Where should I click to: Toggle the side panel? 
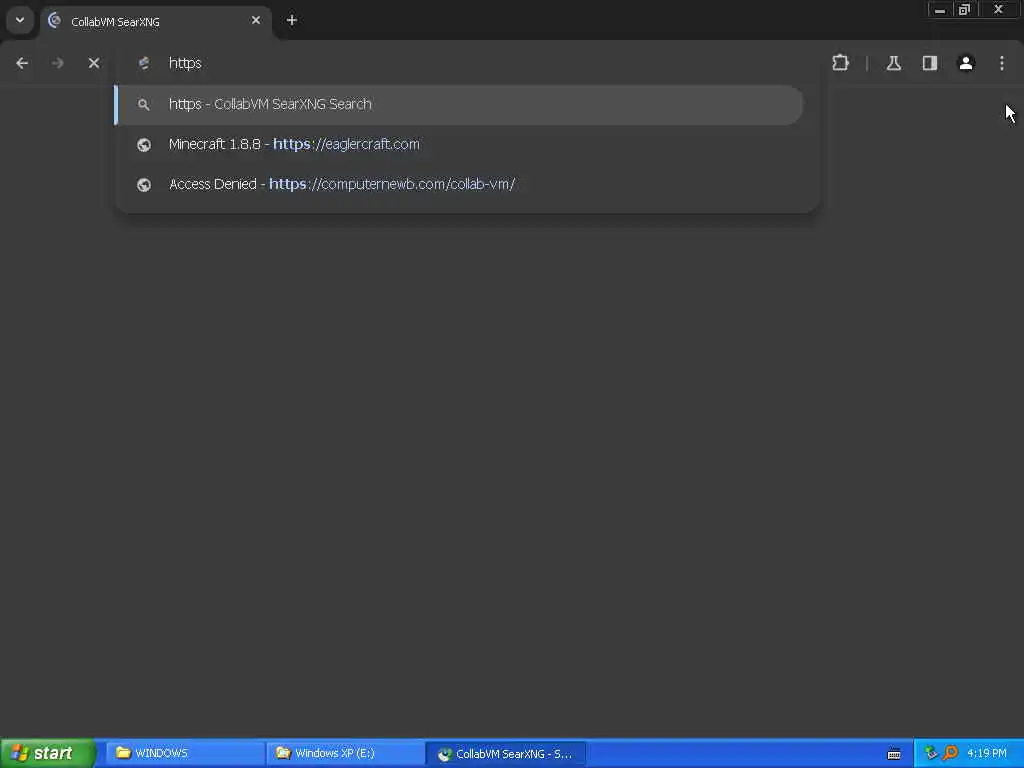(x=930, y=63)
